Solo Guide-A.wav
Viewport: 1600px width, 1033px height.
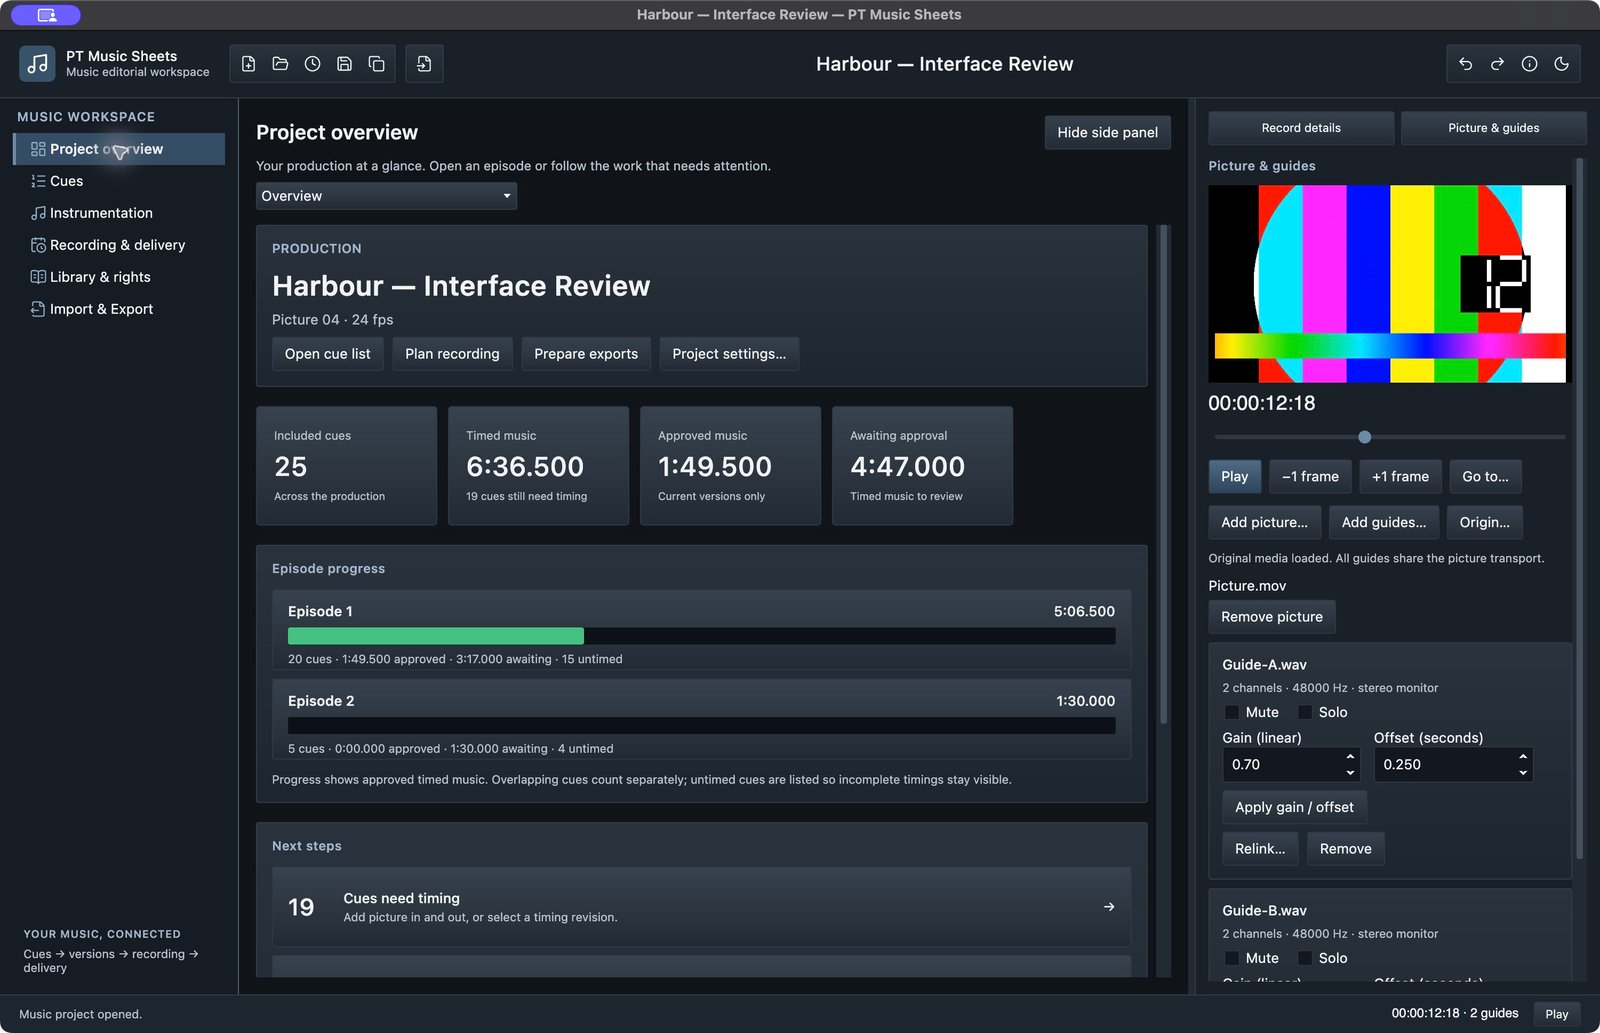point(1305,712)
